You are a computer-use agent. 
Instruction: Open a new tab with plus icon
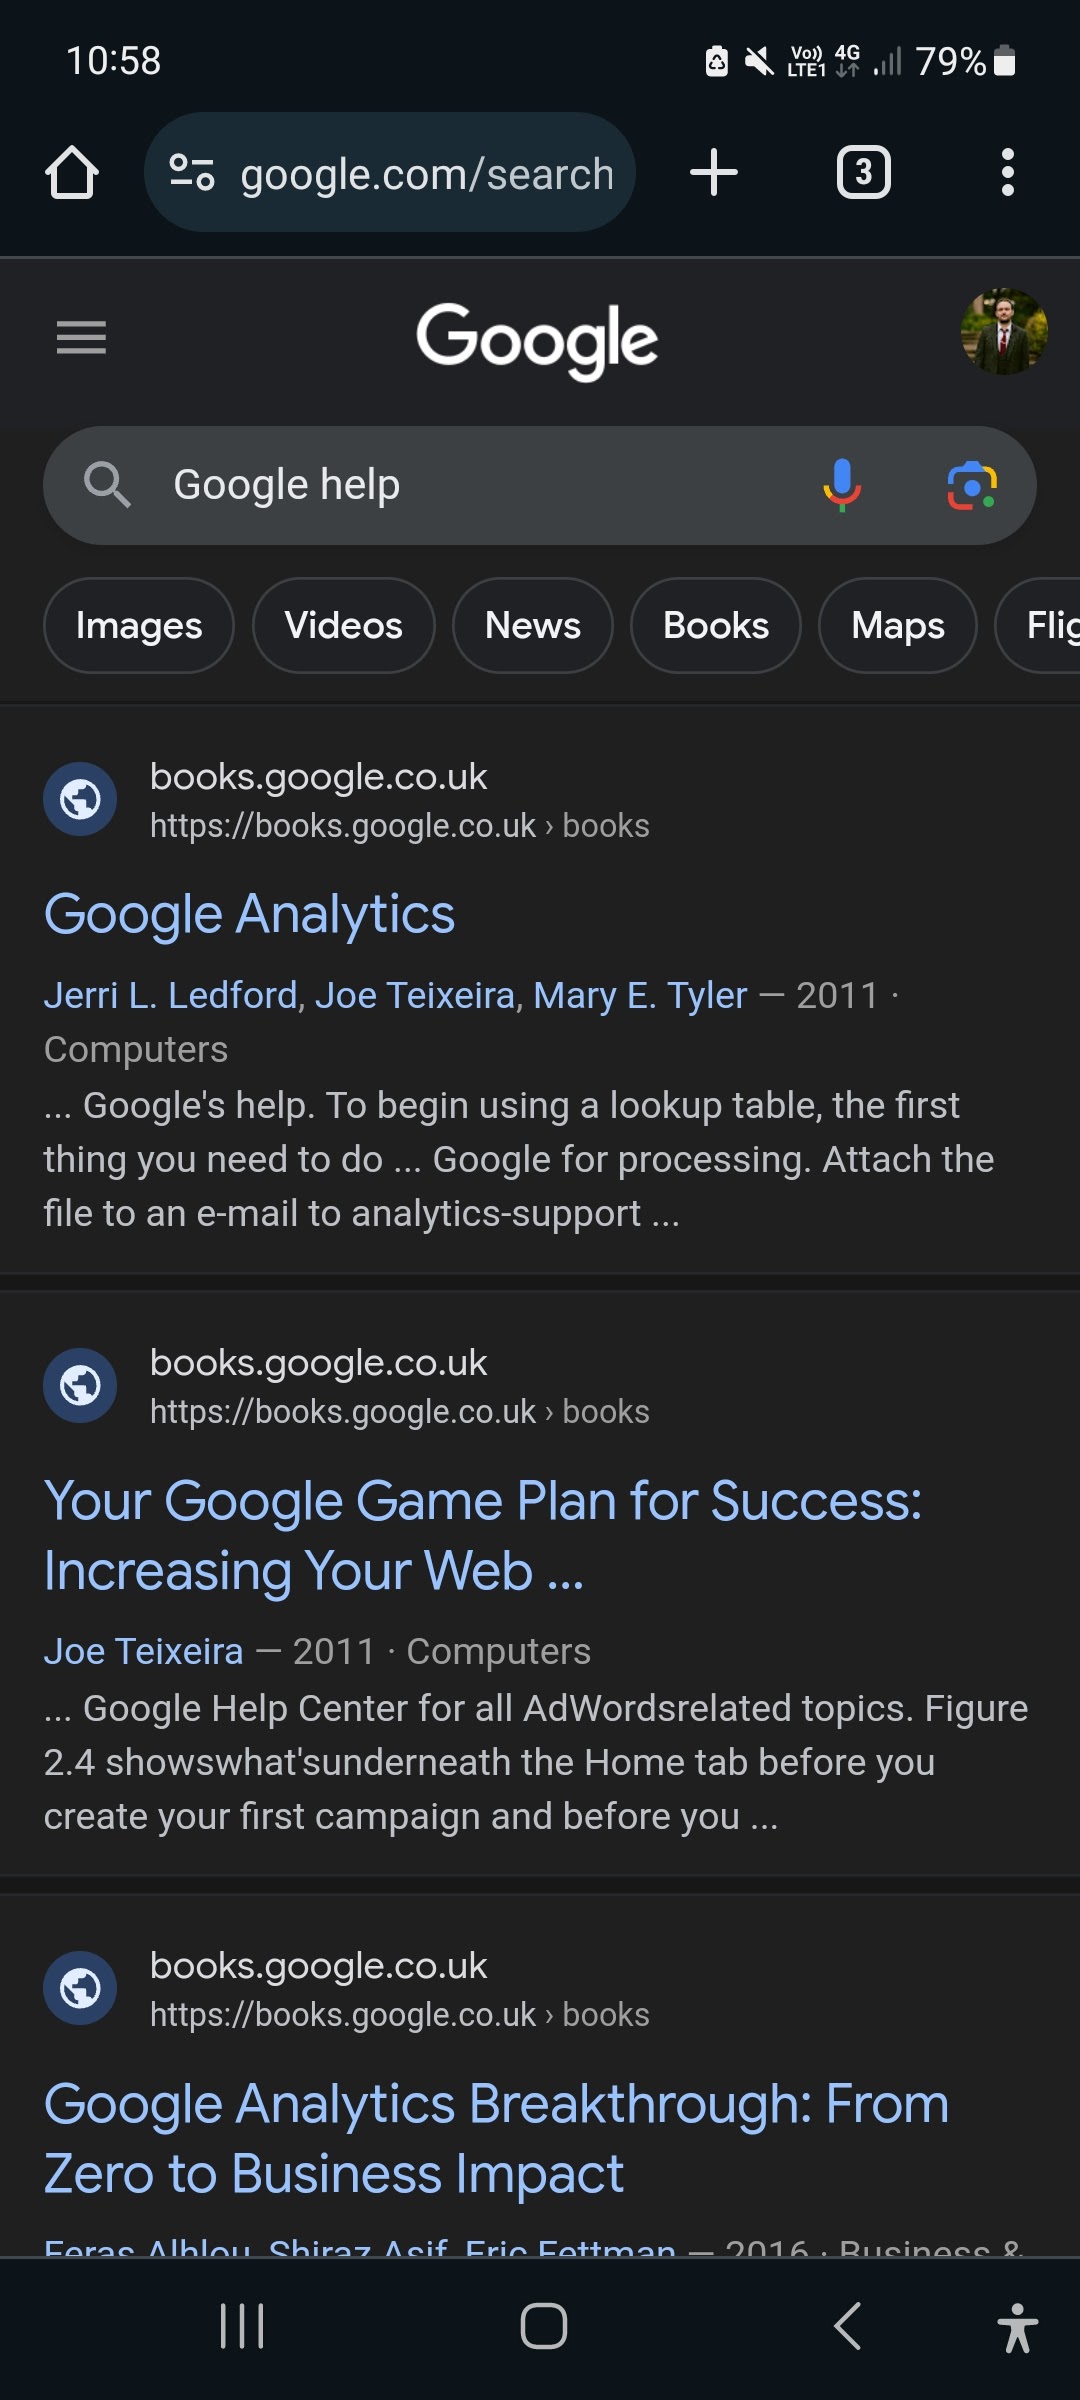click(714, 172)
